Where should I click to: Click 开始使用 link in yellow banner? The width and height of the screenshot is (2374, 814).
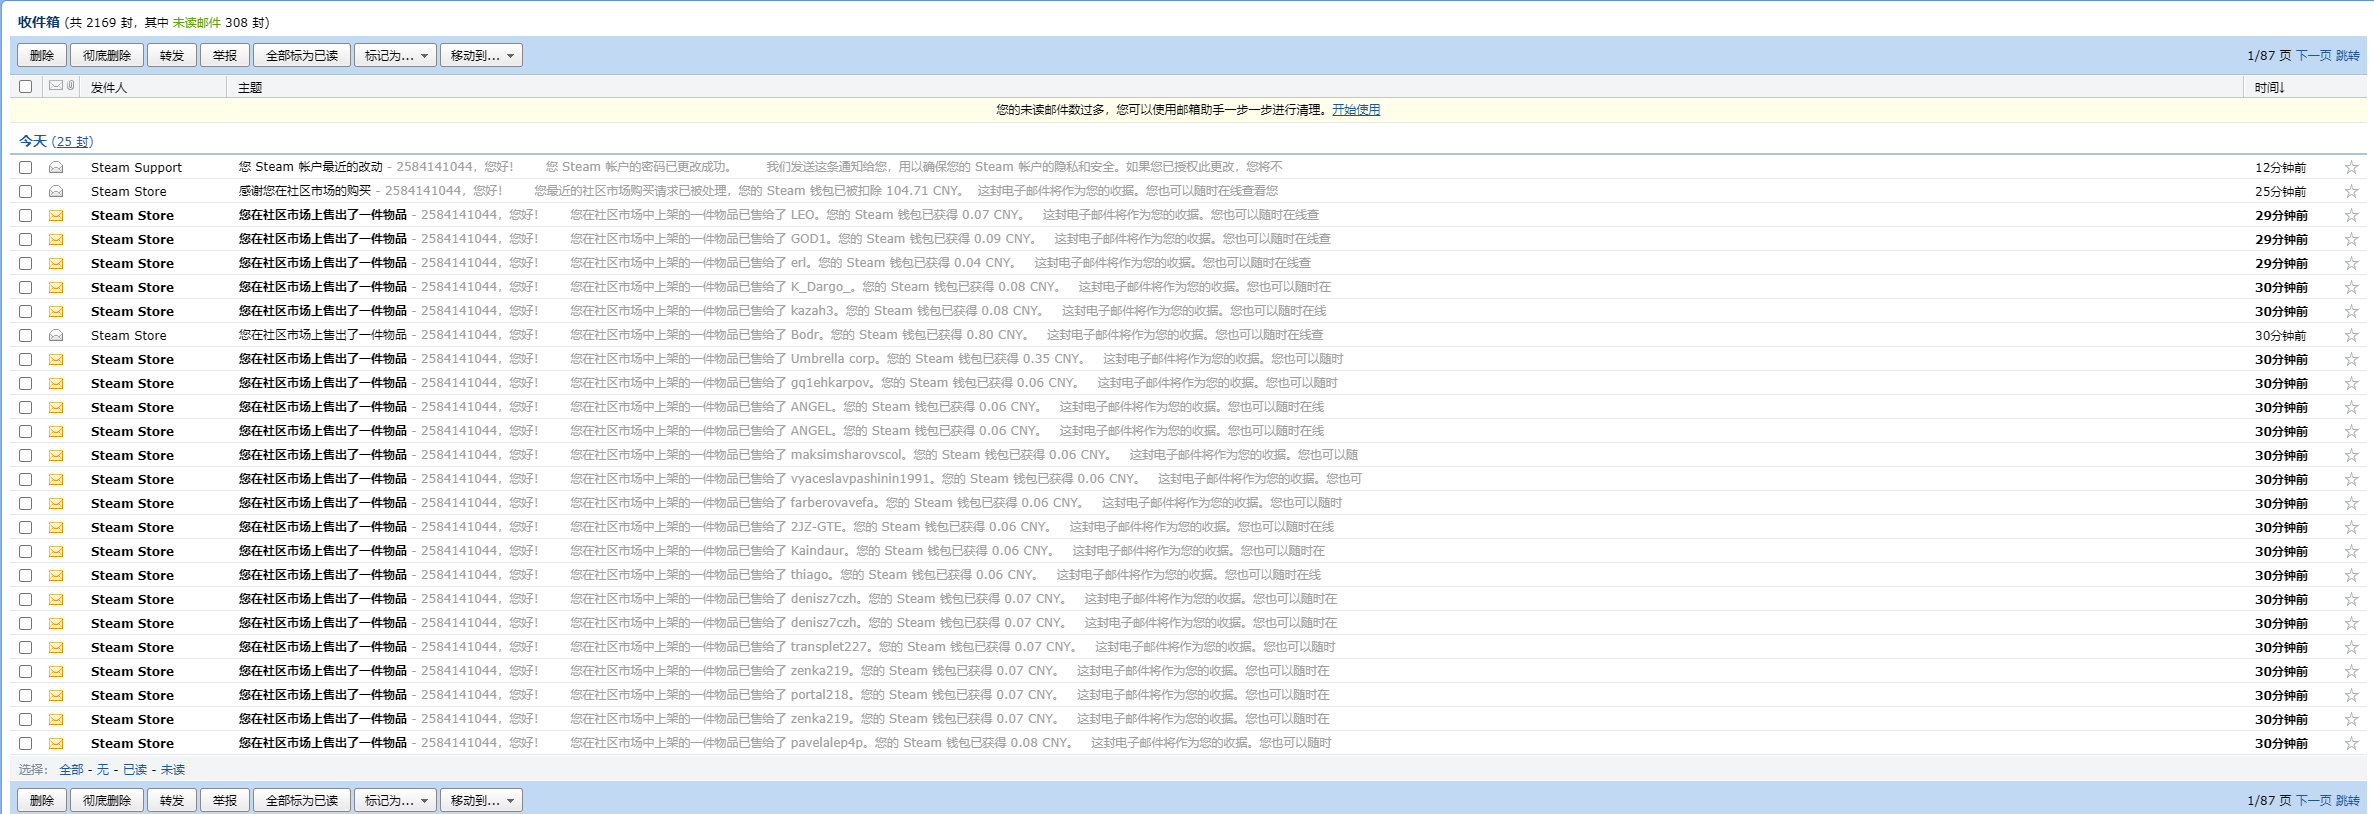click(x=1356, y=110)
